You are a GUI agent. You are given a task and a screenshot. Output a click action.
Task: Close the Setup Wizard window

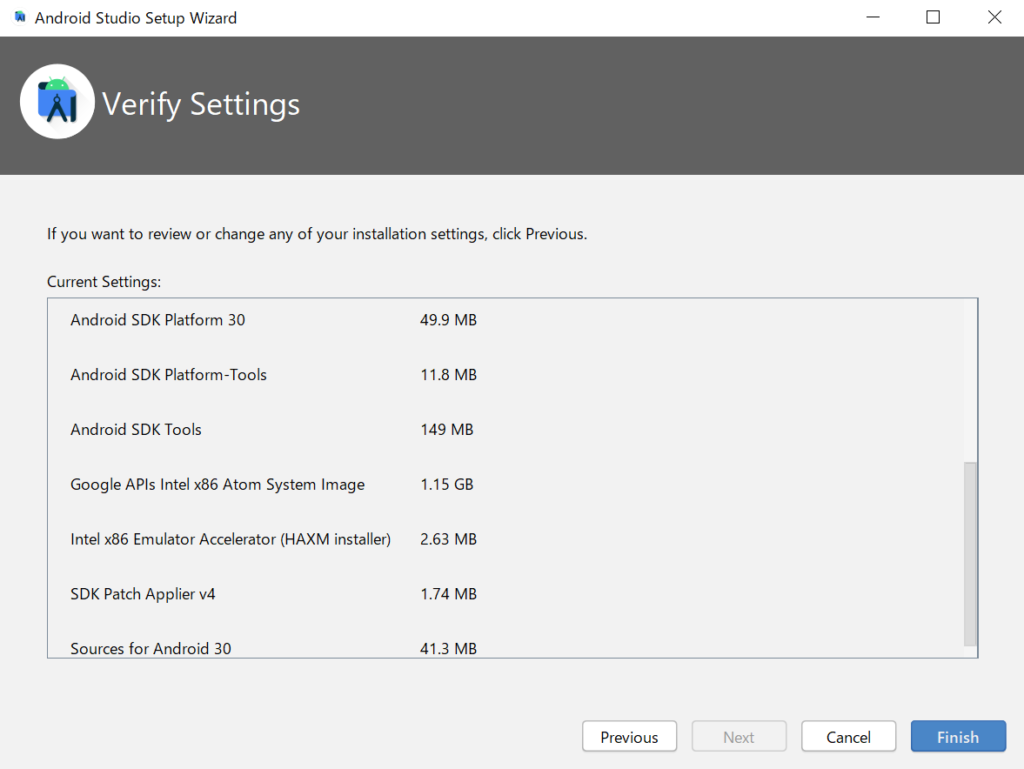[994, 17]
